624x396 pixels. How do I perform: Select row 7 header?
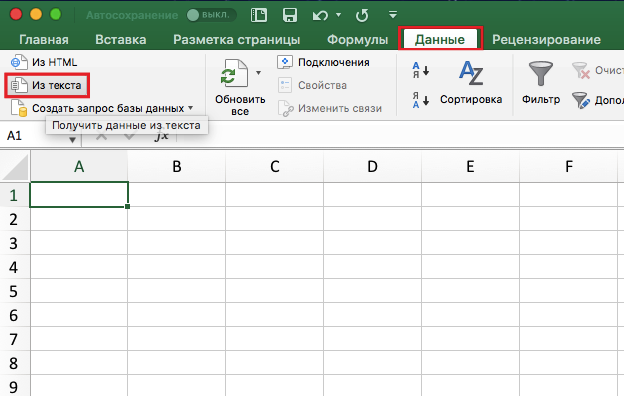pyautogui.click(x=15, y=339)
